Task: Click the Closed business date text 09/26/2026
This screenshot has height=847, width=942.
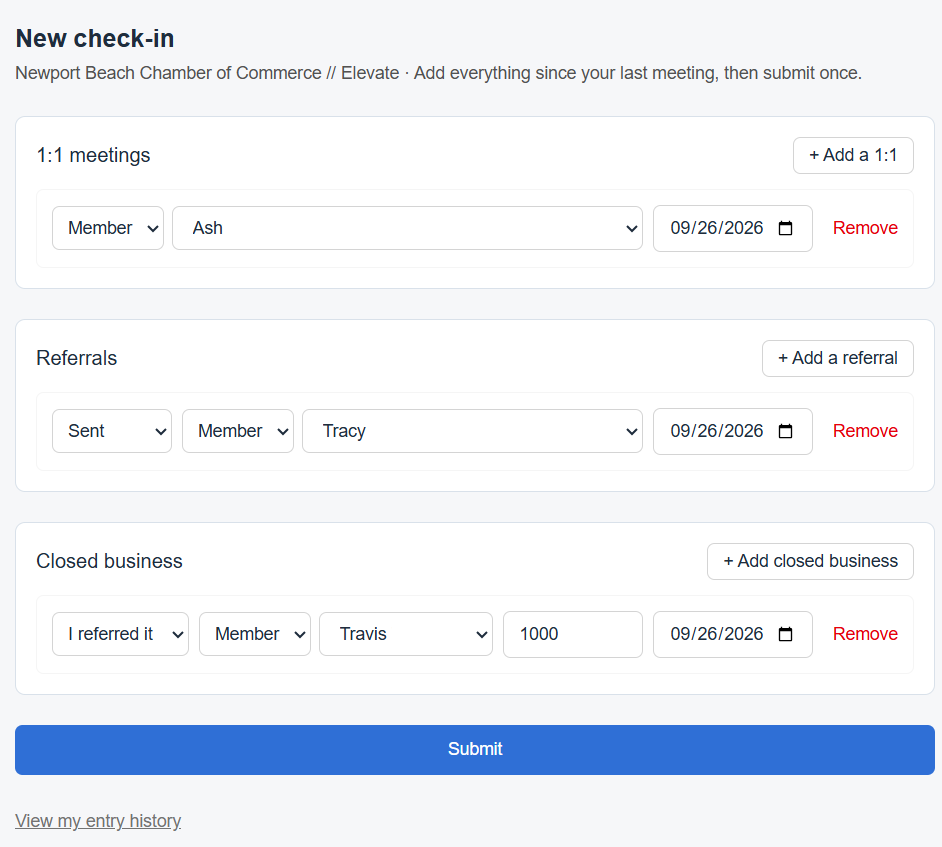Action: pyautogui.click(x=717, y=634)
